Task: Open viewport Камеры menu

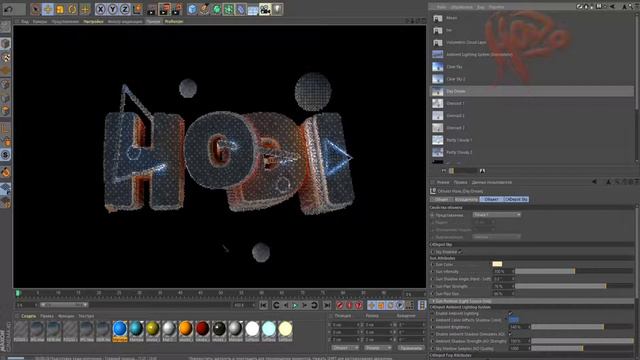Action: click(40, 22)
